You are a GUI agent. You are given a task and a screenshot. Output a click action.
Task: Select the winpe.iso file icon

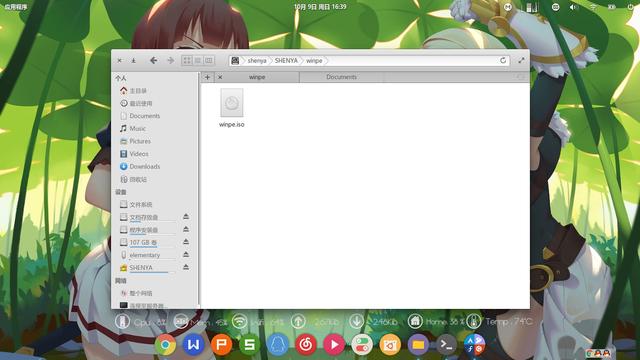(232, 103)
